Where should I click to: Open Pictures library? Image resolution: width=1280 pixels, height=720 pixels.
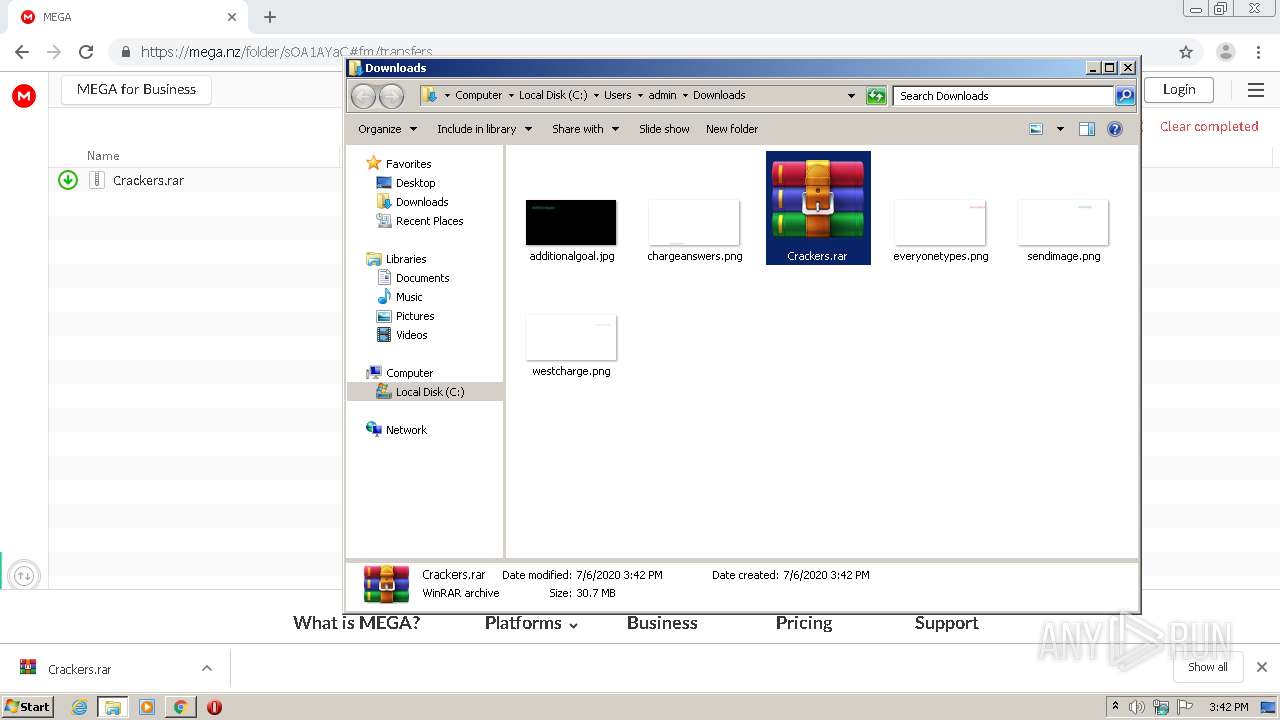click(415, 316)
